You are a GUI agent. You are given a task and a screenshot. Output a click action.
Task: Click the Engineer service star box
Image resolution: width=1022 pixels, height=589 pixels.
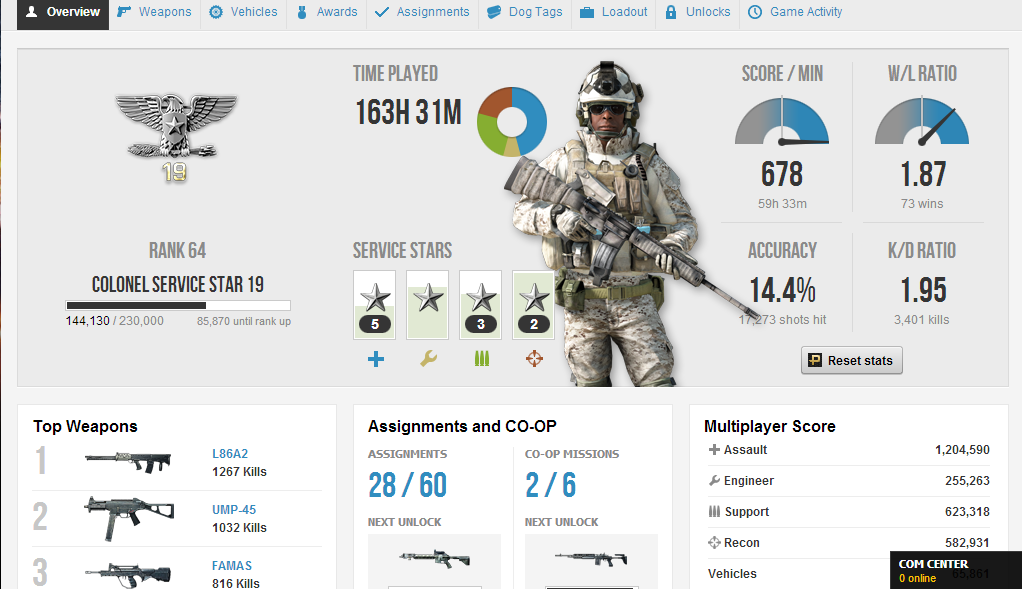(x=428, y=305)
